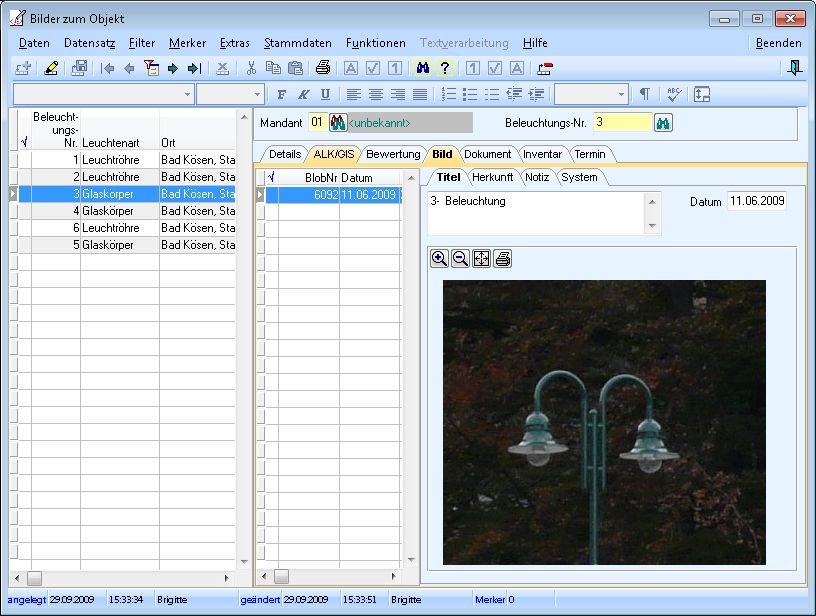Switch to the Details tab
Viewport: 816px width, 616px height.
coord(285,154)
